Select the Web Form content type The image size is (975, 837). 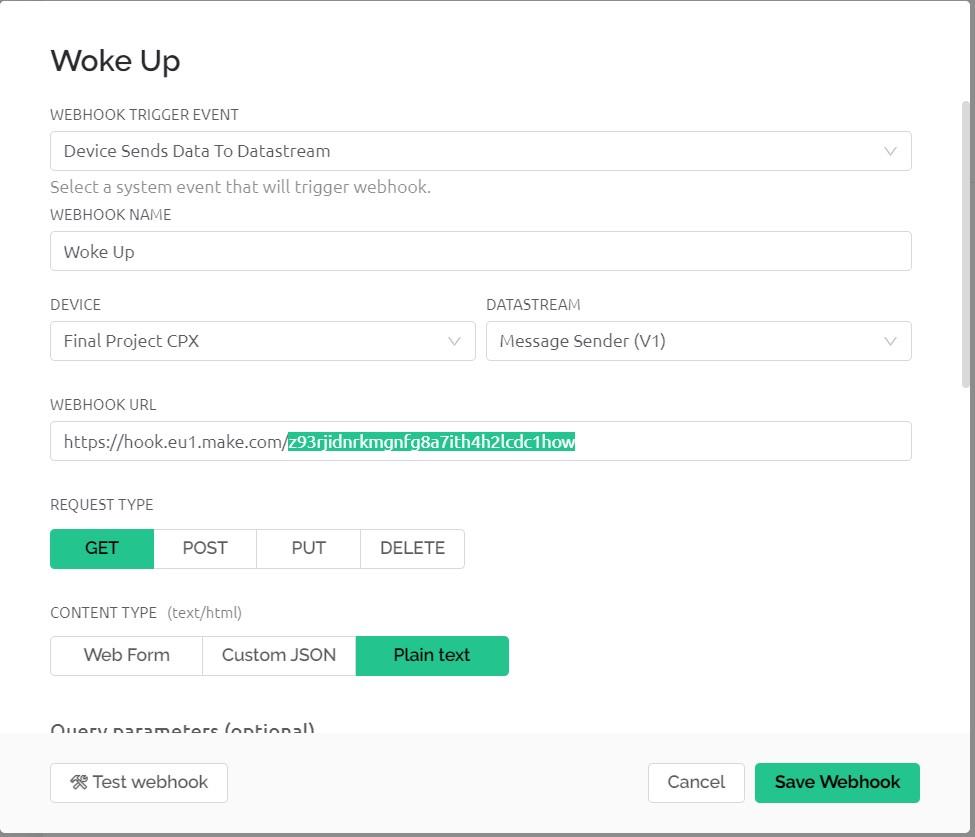[x=126, y=655]
